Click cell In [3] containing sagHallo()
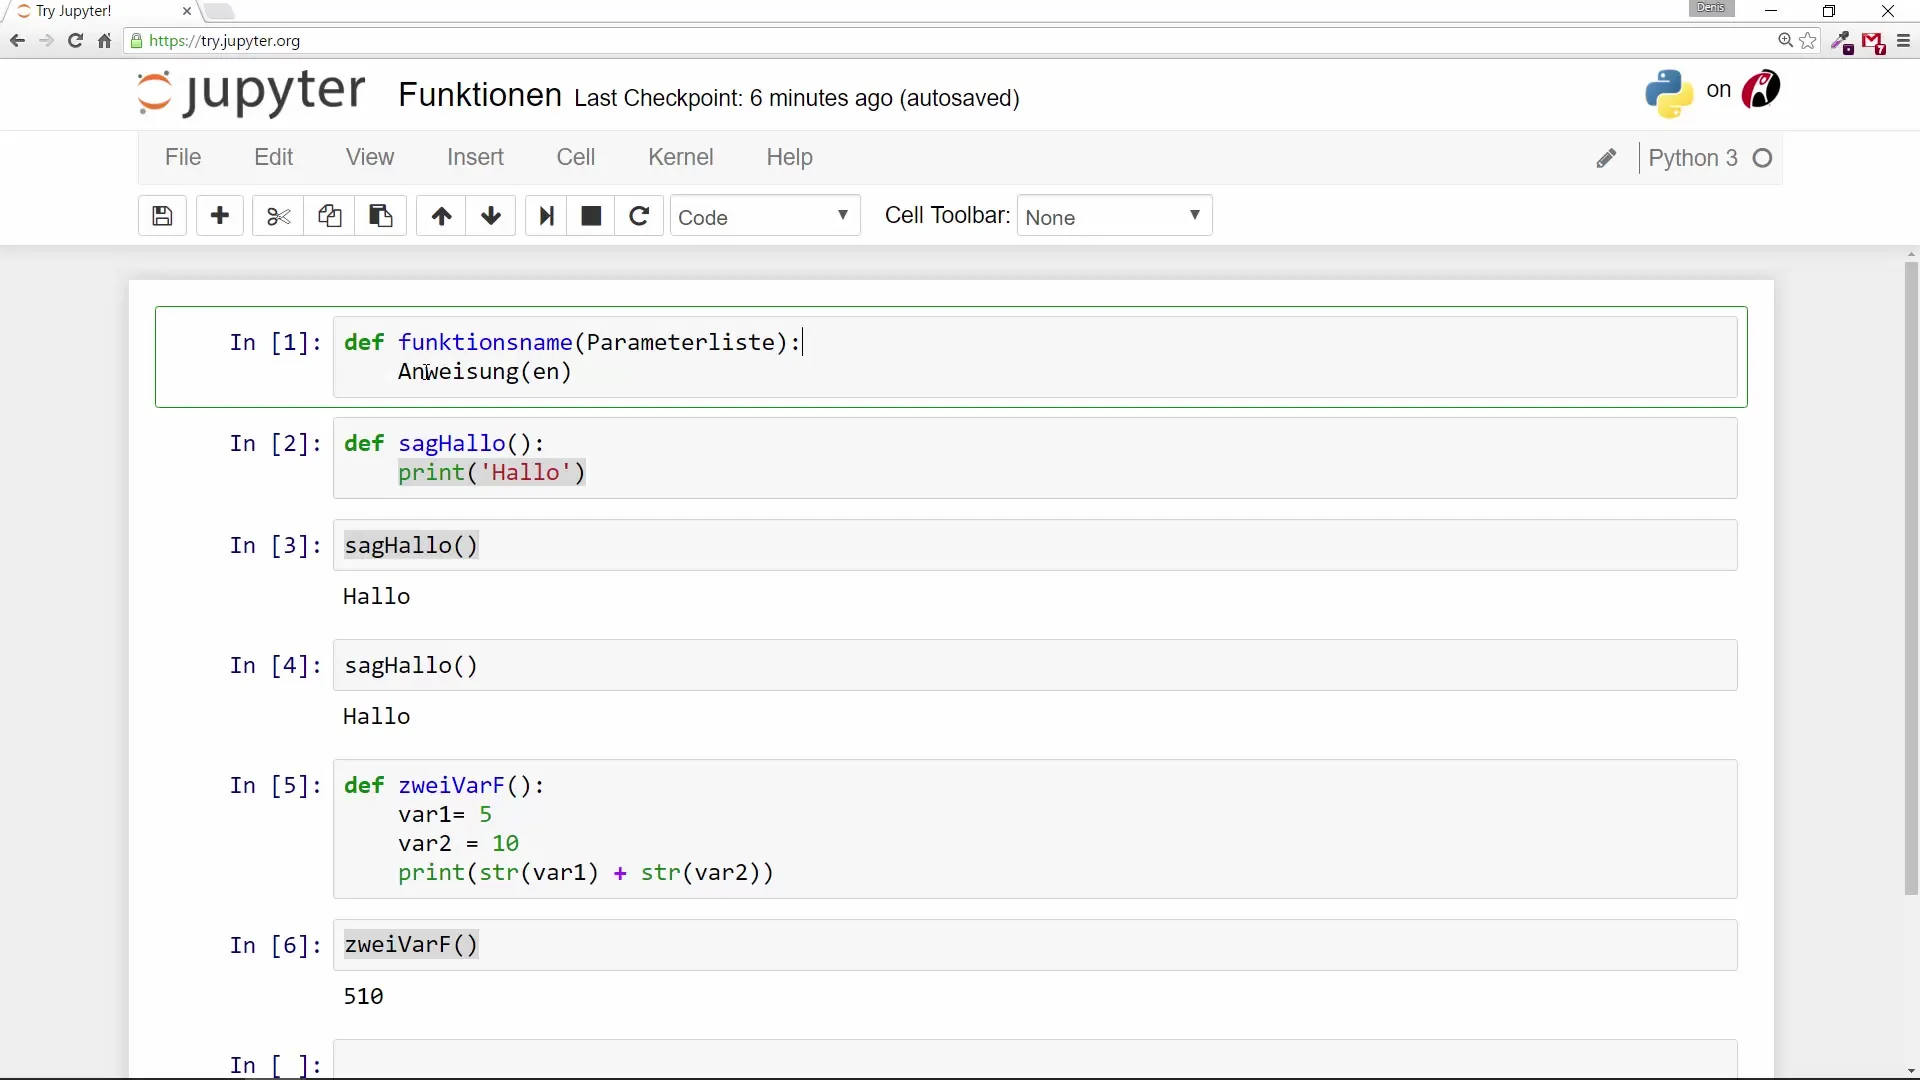This screenshot has width=1920, height=1080. [1035, 545]
